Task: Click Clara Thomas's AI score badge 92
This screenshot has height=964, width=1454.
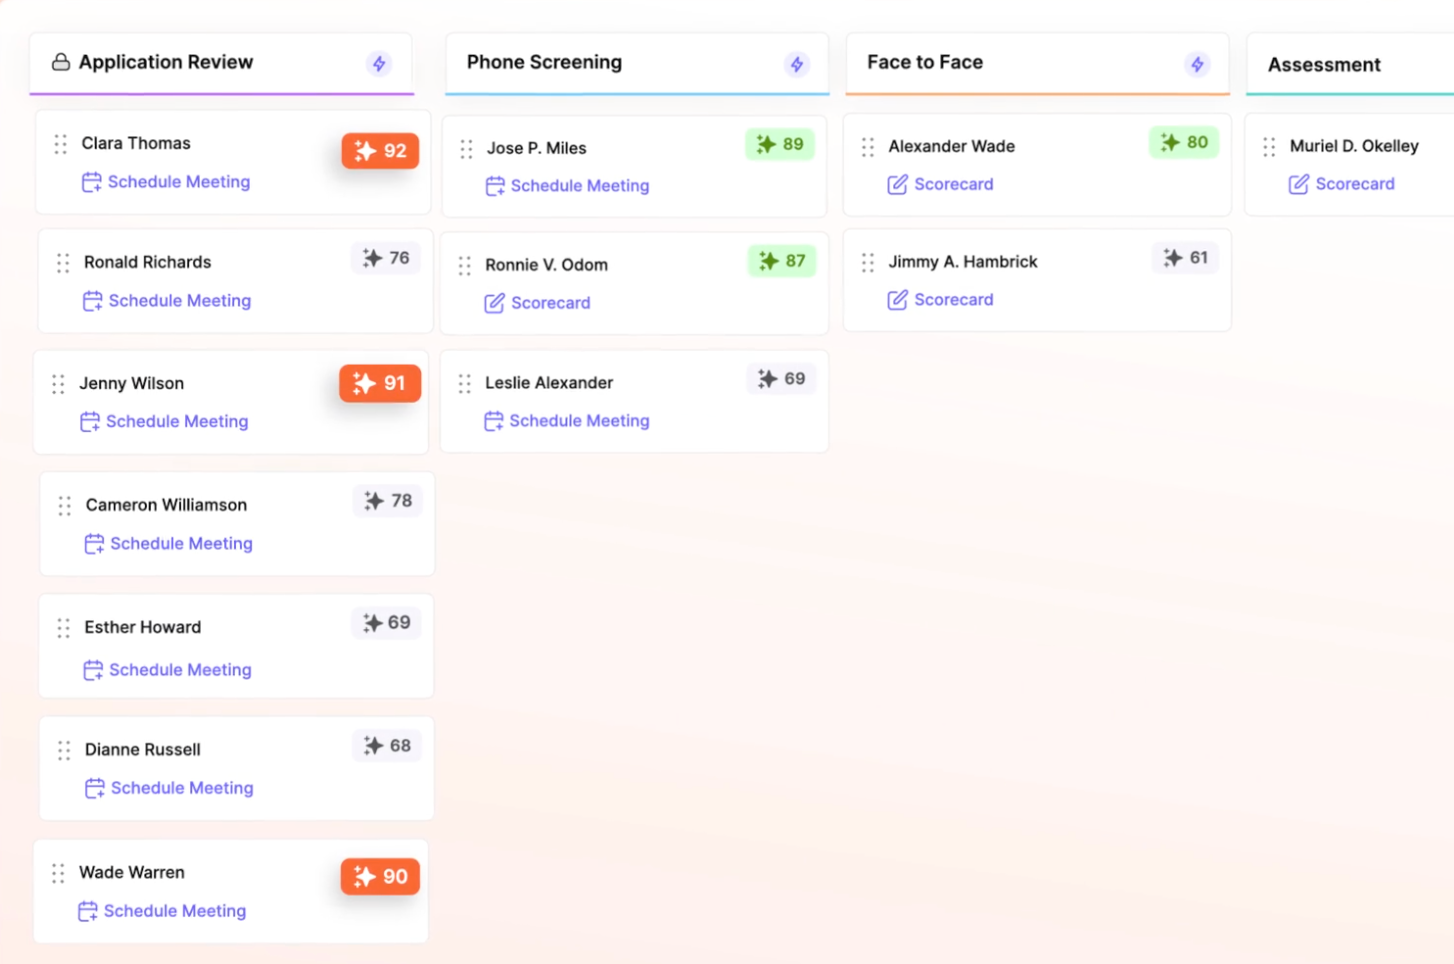Action: pos(380,151)
